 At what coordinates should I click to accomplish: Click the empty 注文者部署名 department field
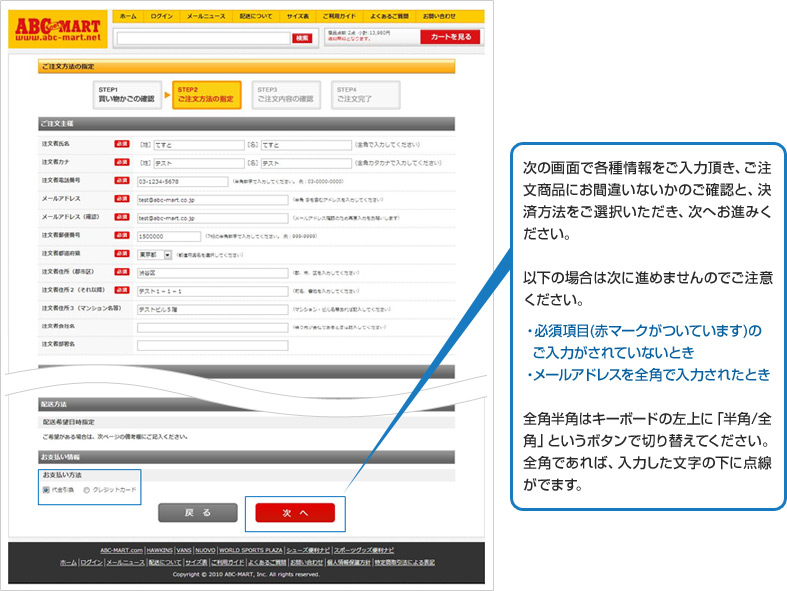click(x=213, y=345)
